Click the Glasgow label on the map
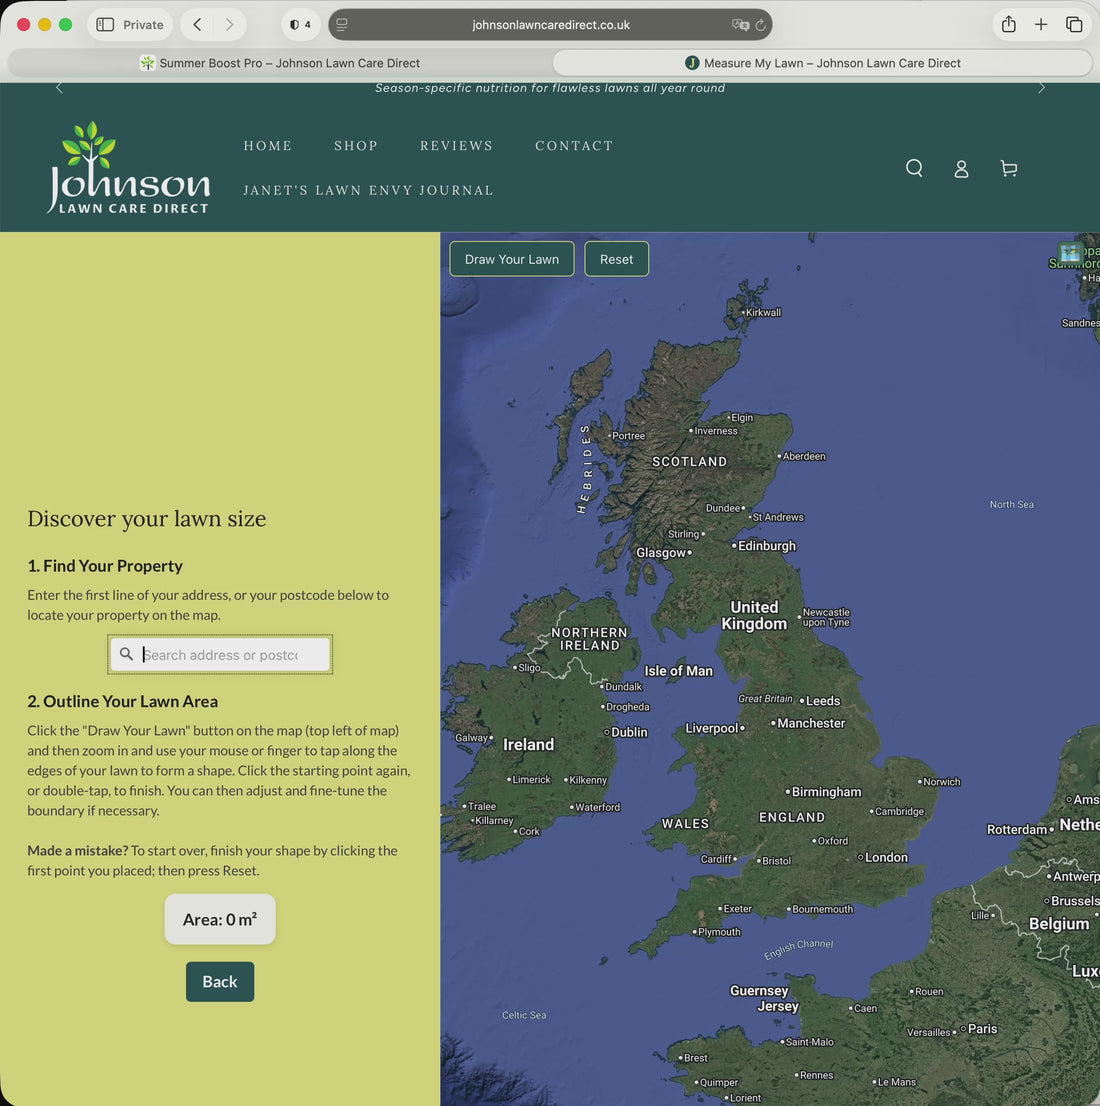Screen dimensions: 1100x1106 click(x=661, y=552)
